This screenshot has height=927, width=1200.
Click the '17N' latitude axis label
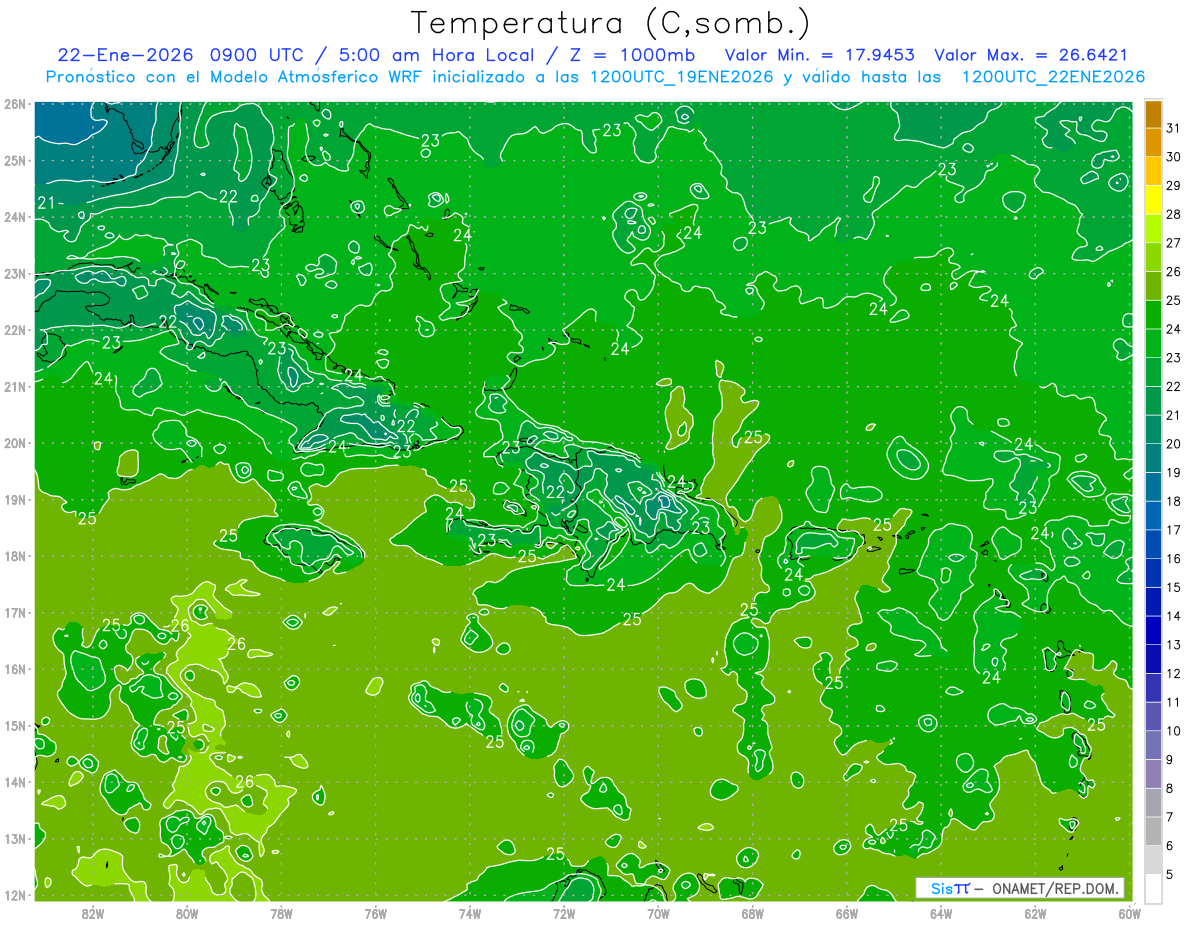pyautogui.click(x=15, y=613)
